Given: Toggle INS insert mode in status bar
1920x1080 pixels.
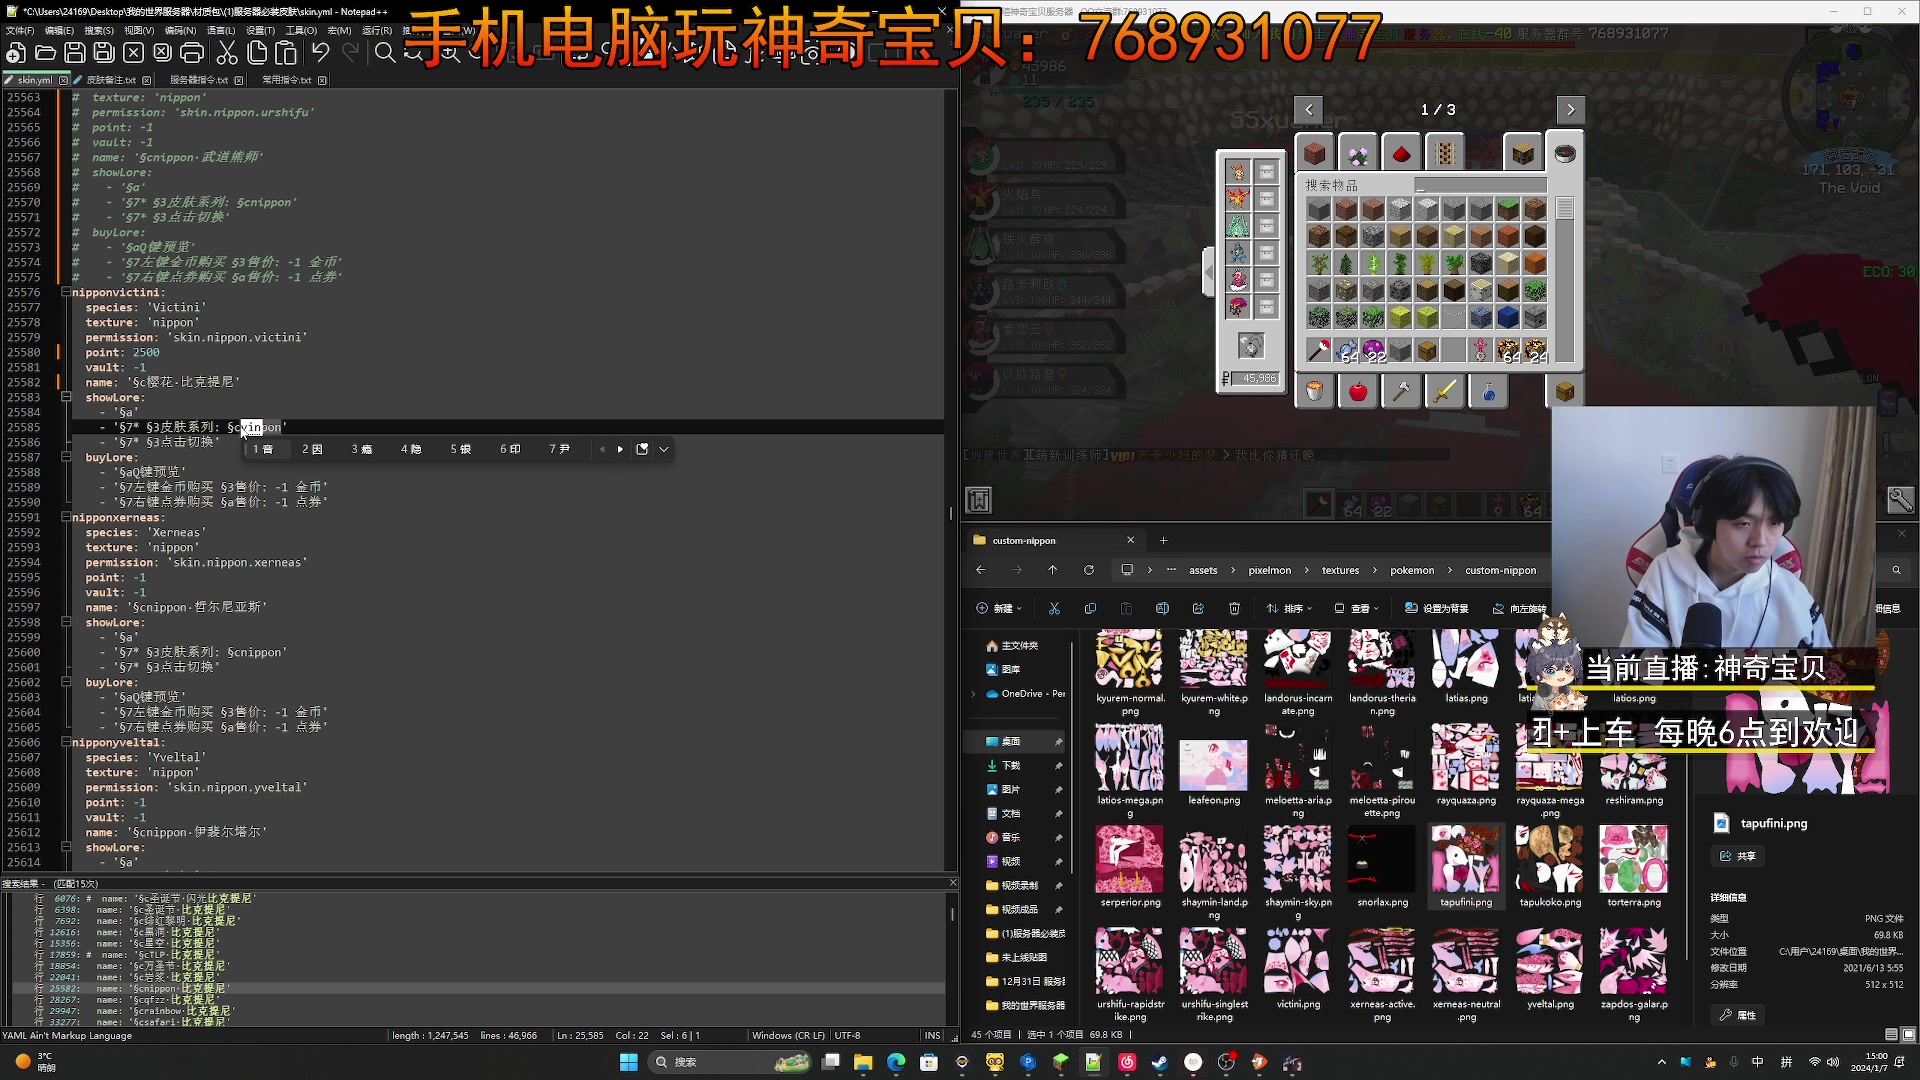Looking at the screenshot, I should tap(932, 1035).
